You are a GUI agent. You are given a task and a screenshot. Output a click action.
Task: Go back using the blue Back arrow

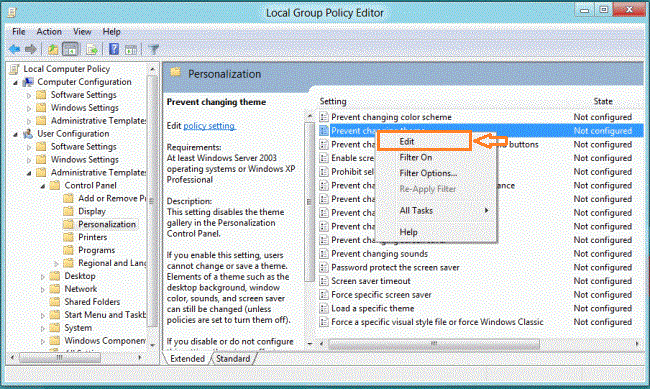point(15,49)
